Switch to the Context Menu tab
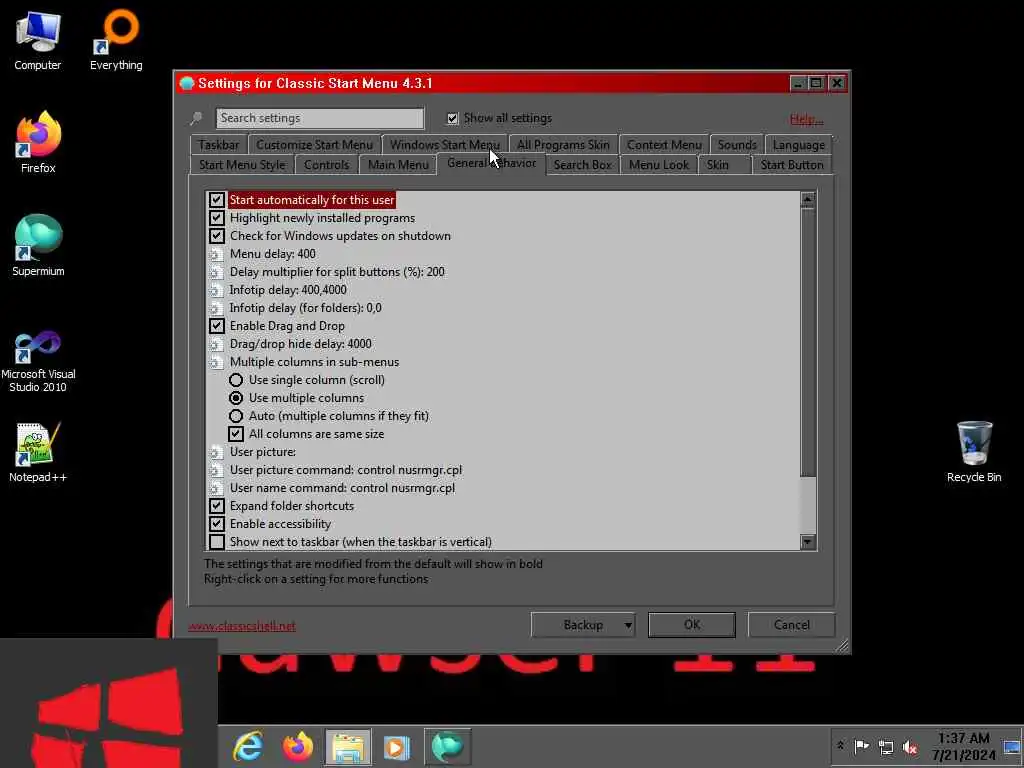 pos(664,145)
